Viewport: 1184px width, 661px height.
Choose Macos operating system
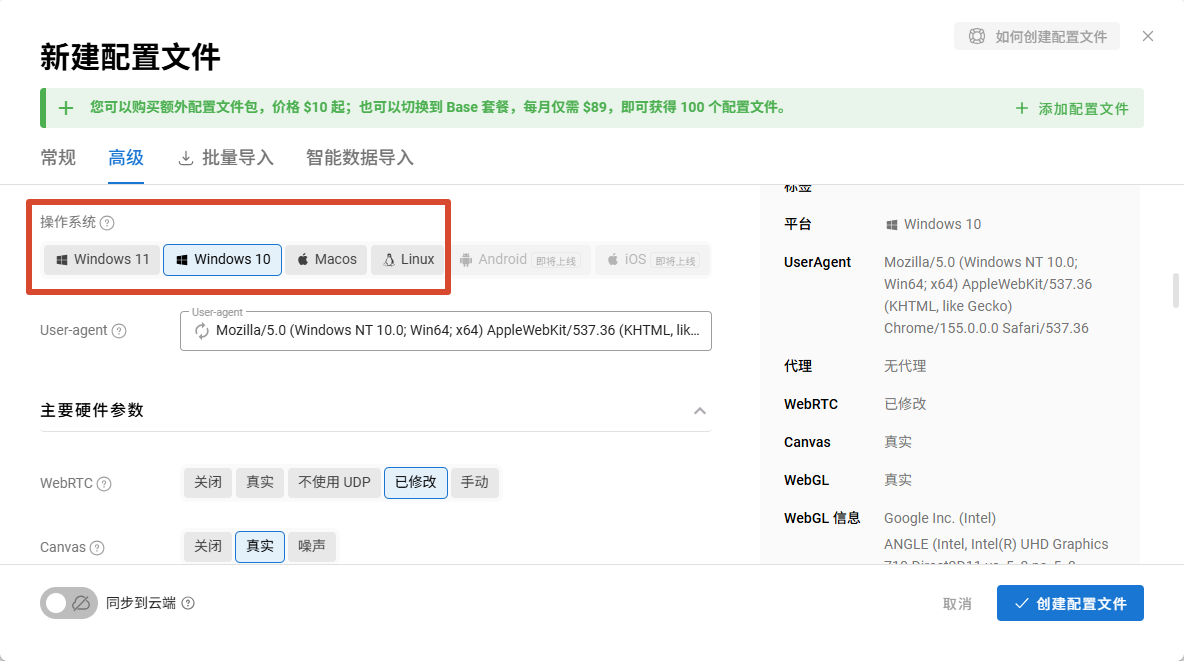click(x=326, y=260)
